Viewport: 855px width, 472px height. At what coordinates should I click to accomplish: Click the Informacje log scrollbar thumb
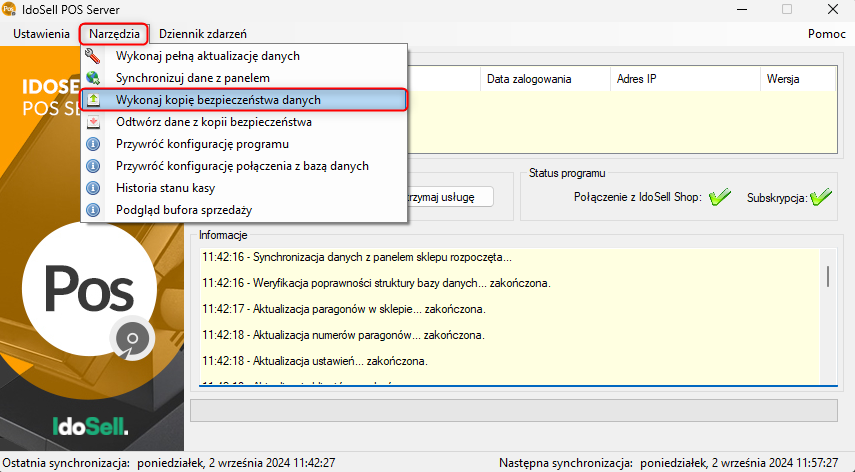[828, 276]
